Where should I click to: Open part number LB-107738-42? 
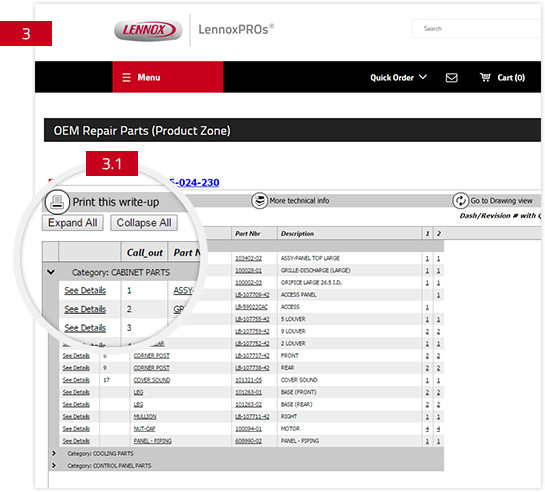252,368
